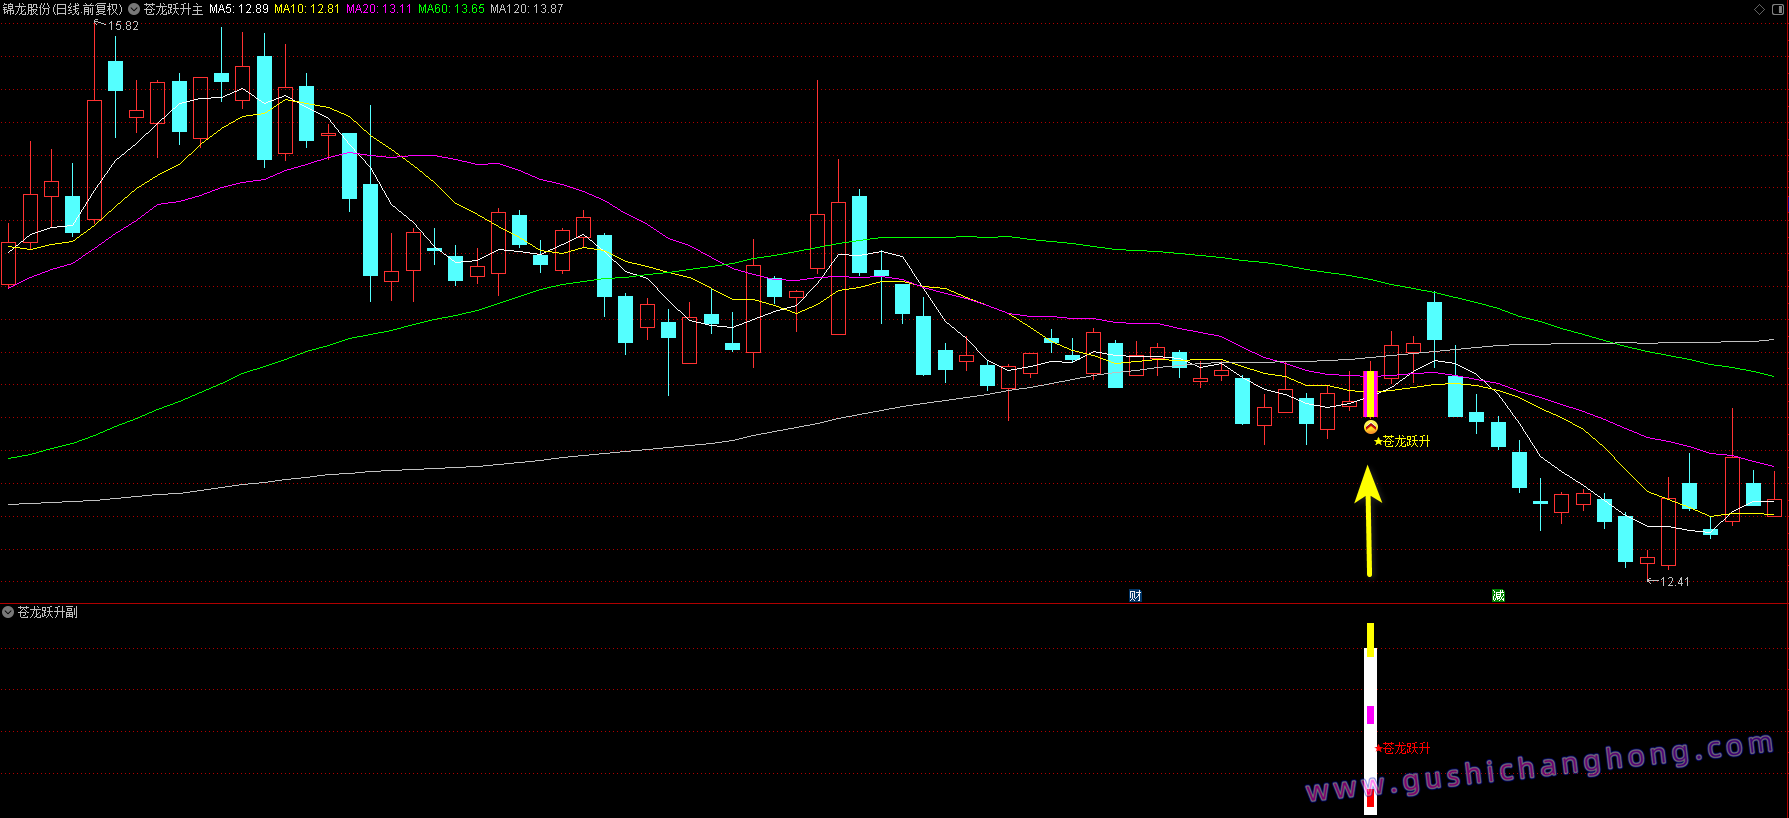
Task: Select the yellow MA10 value label
Action: pos(307,9)
